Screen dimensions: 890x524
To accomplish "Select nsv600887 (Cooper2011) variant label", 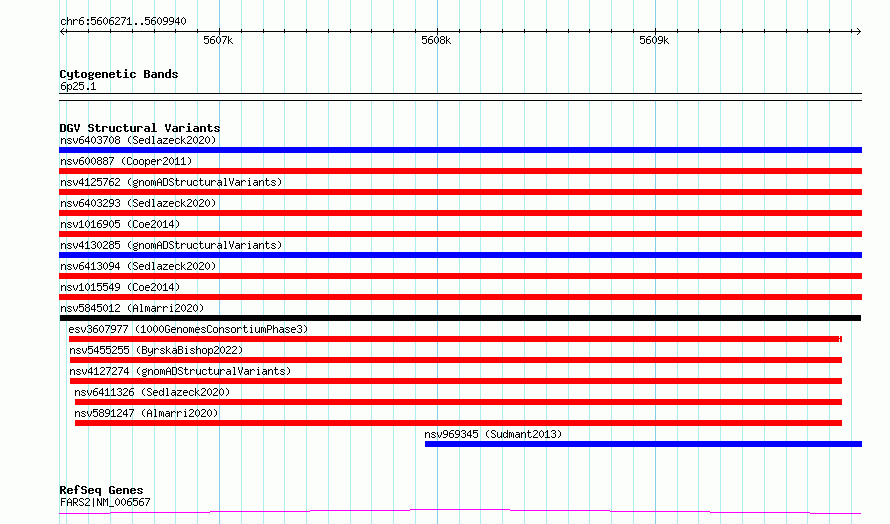I will click(x=126, y=161).
